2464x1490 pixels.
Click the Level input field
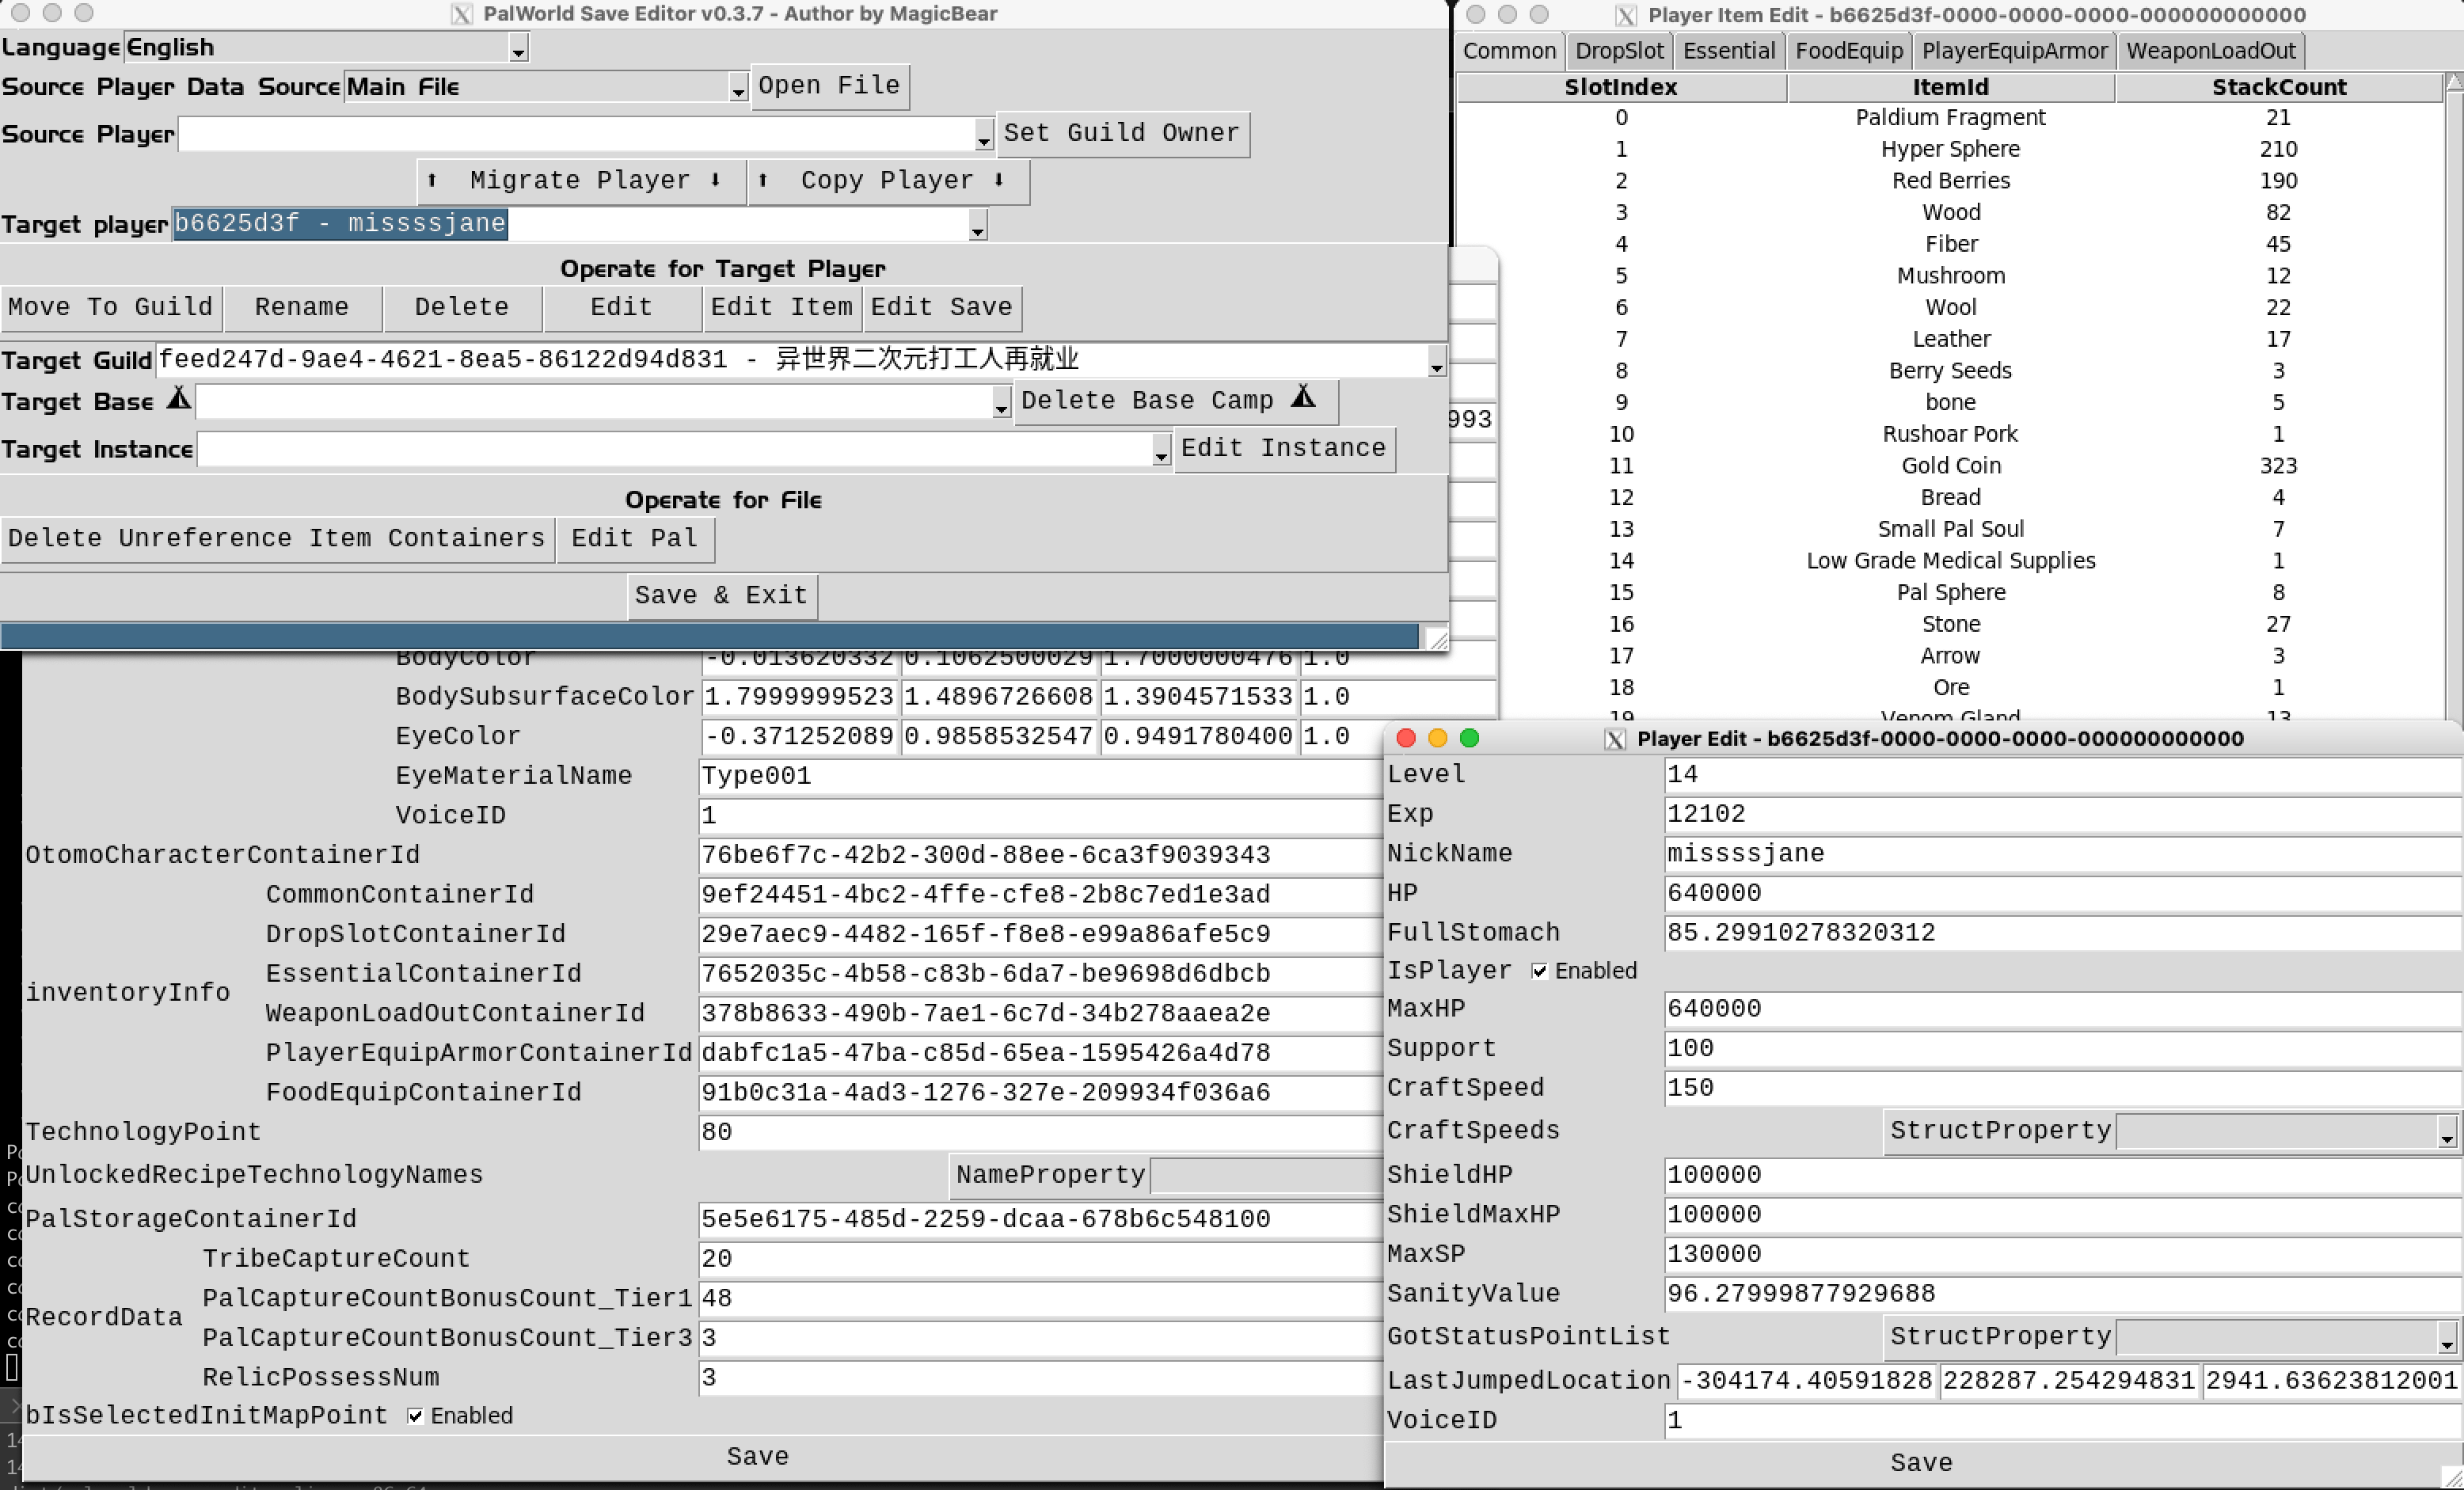[x=2060, y=774]
